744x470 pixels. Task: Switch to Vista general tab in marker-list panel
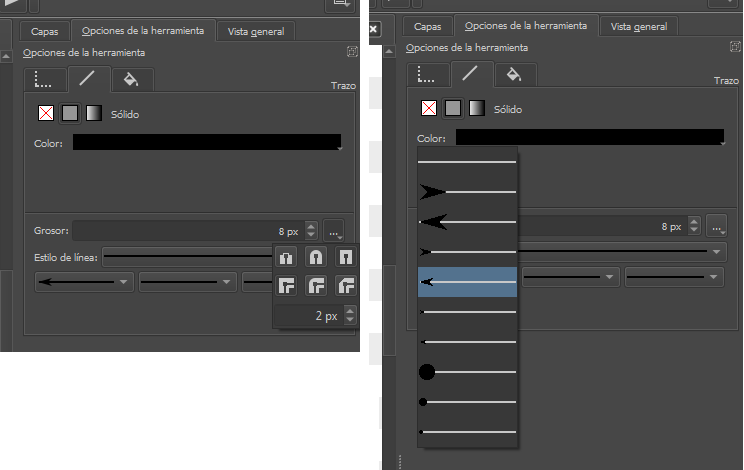click(639, 27)
